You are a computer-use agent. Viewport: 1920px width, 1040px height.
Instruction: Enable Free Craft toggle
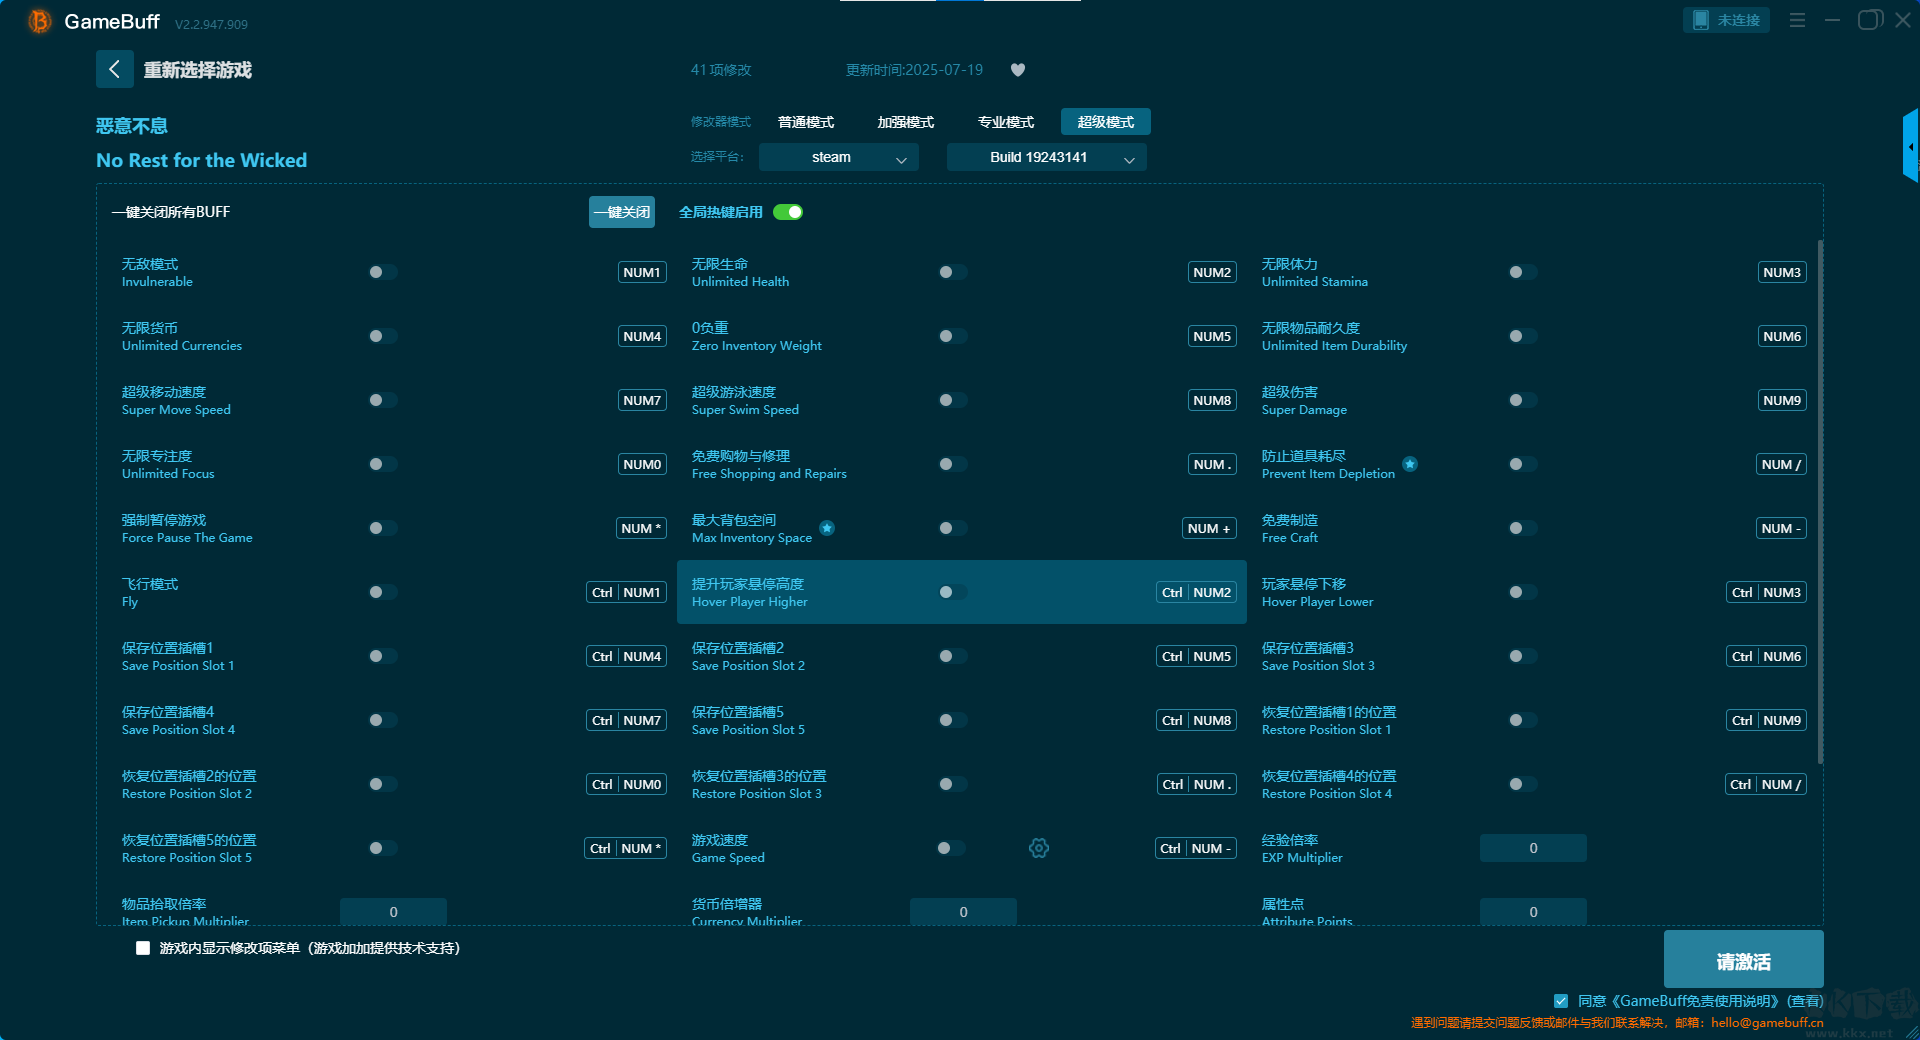[1522, 528]
